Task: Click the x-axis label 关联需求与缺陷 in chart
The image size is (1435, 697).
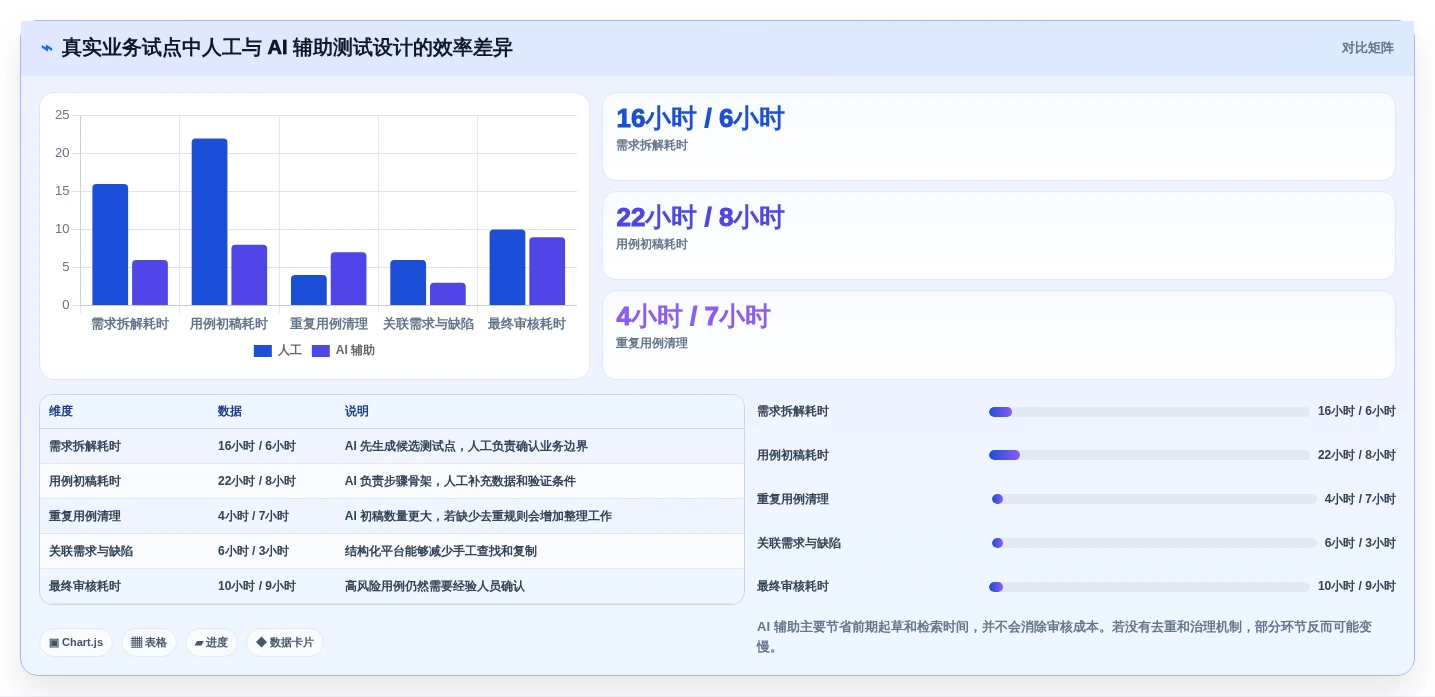Action: 428,324
